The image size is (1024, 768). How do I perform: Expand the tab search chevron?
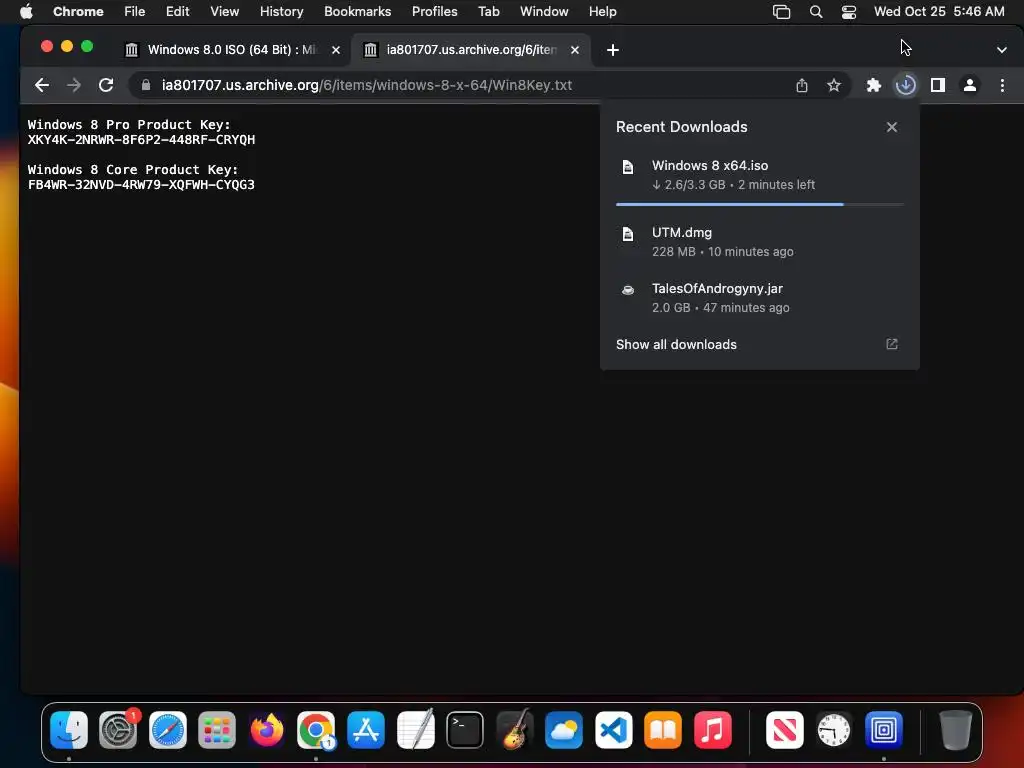[1002, 50]
